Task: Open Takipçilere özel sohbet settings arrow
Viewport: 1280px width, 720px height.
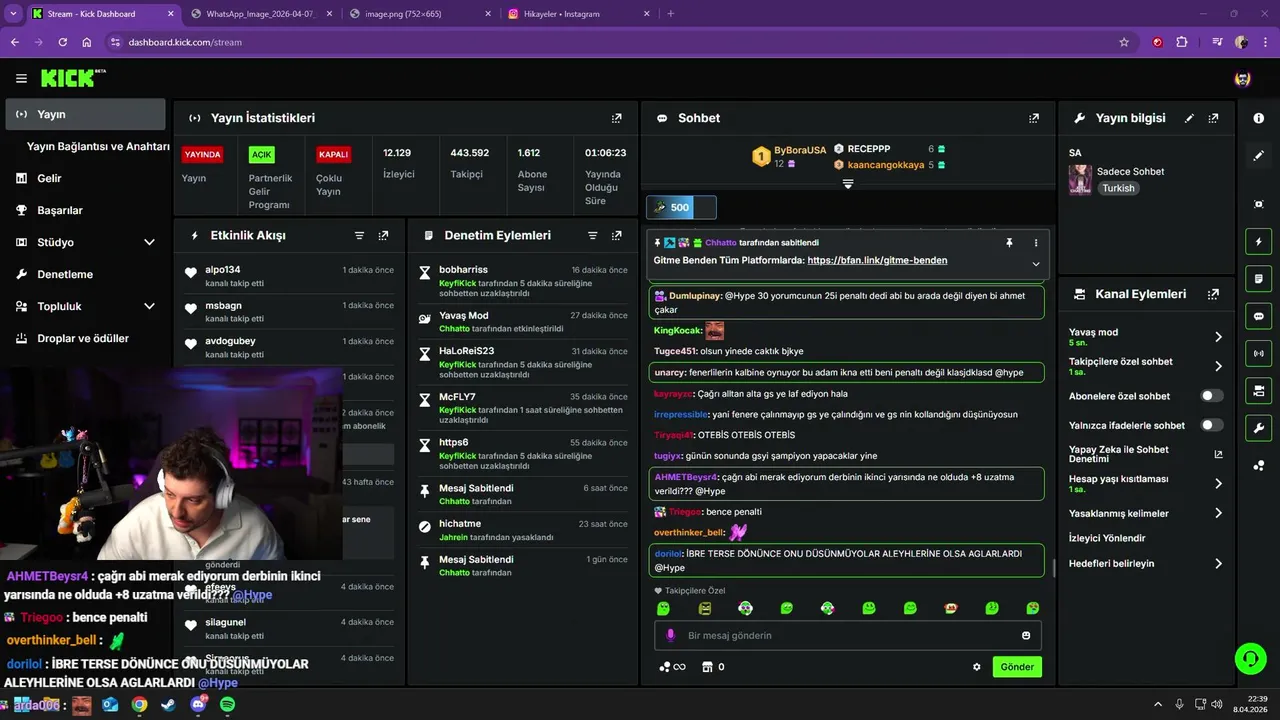Action: [x=1218, y=366]
